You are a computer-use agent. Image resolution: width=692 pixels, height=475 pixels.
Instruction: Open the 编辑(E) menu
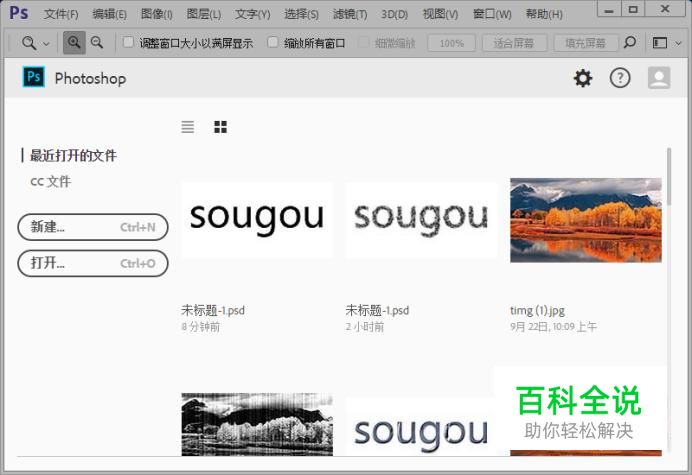(x=109, y=14)
